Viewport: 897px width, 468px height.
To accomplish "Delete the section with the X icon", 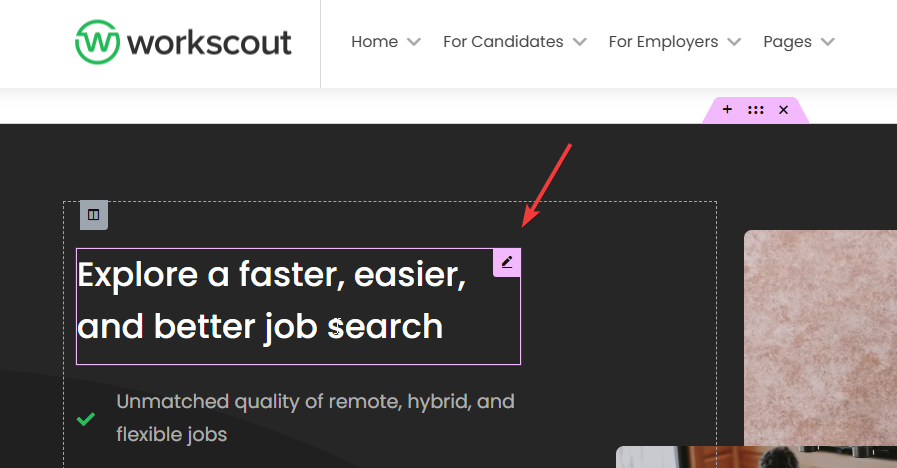I will click(784, 110).
